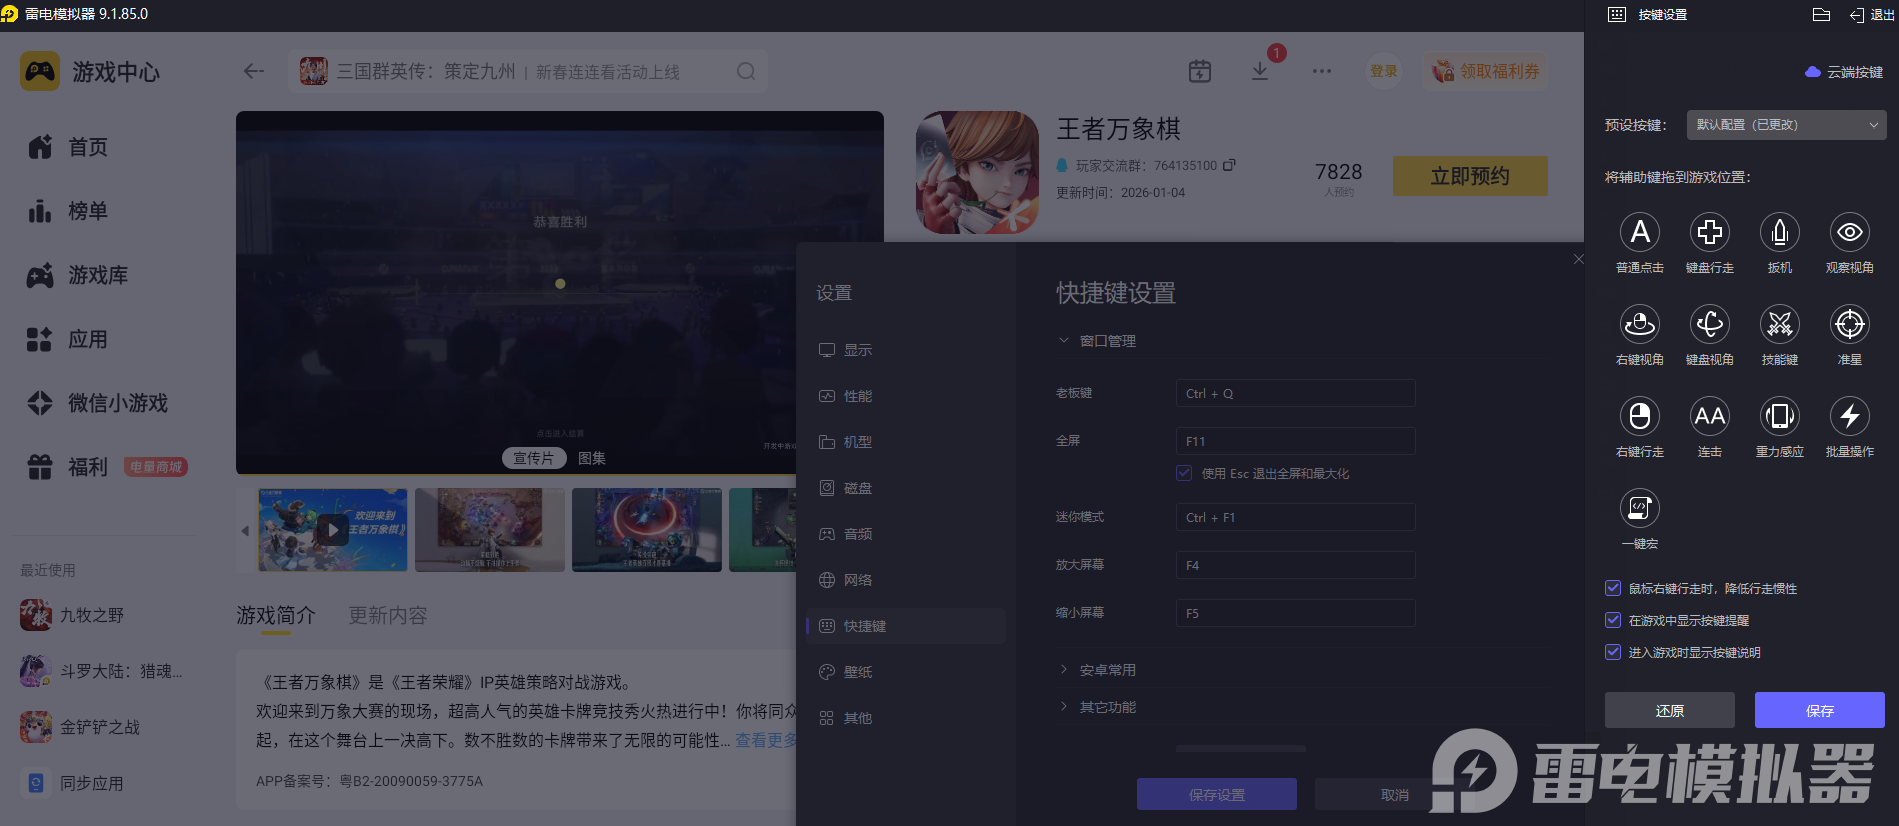This screenshot has width=1899, height=826.
Task: Open the downloads icon with red badge
Action: coord(1260,71)
